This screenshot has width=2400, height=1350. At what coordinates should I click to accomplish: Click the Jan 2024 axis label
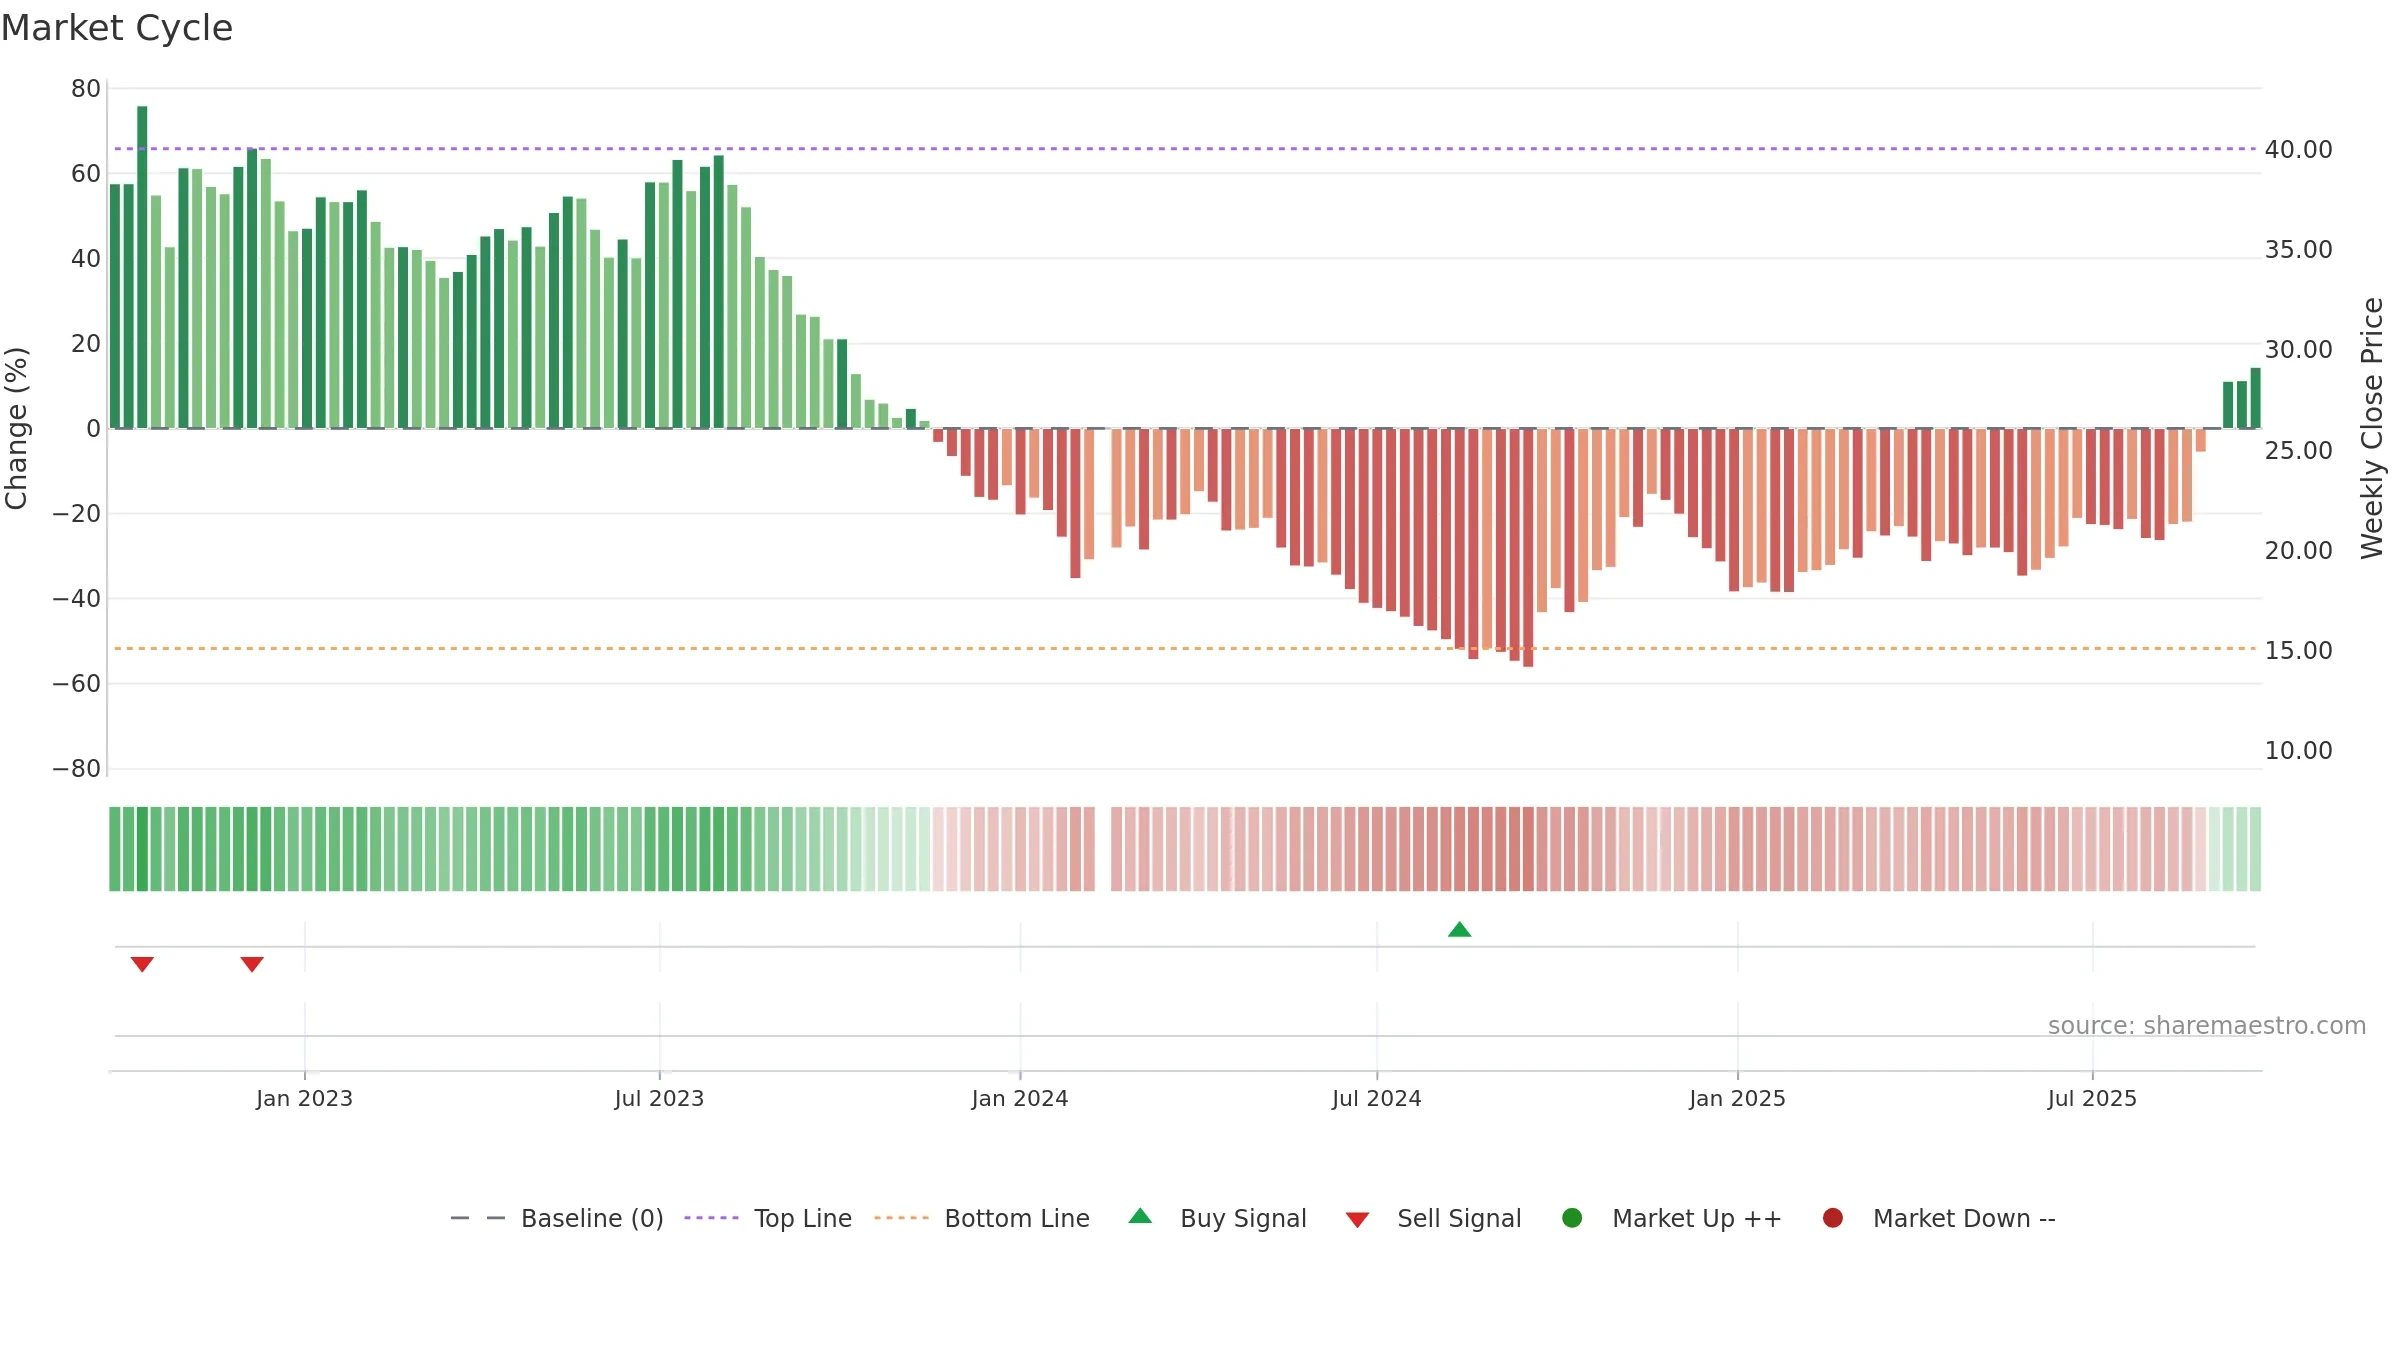tap(1020, 1098)
